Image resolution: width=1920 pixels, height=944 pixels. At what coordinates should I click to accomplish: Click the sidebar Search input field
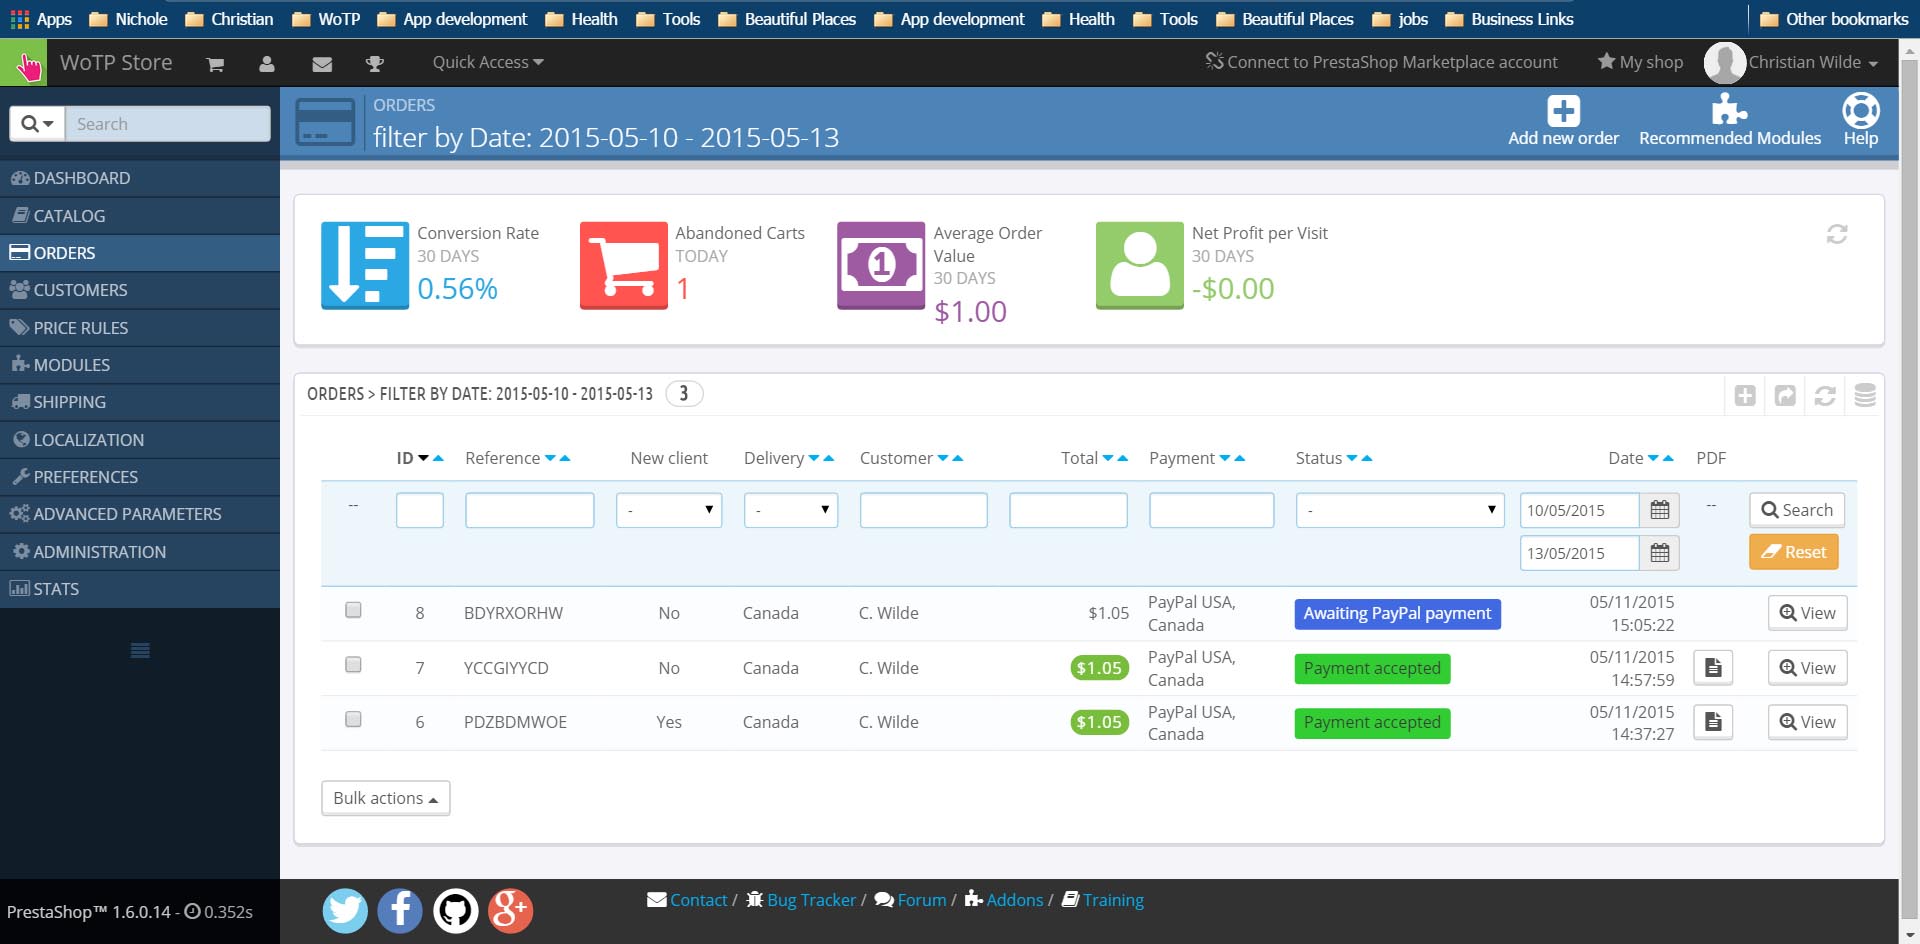[x=168, y=124]
